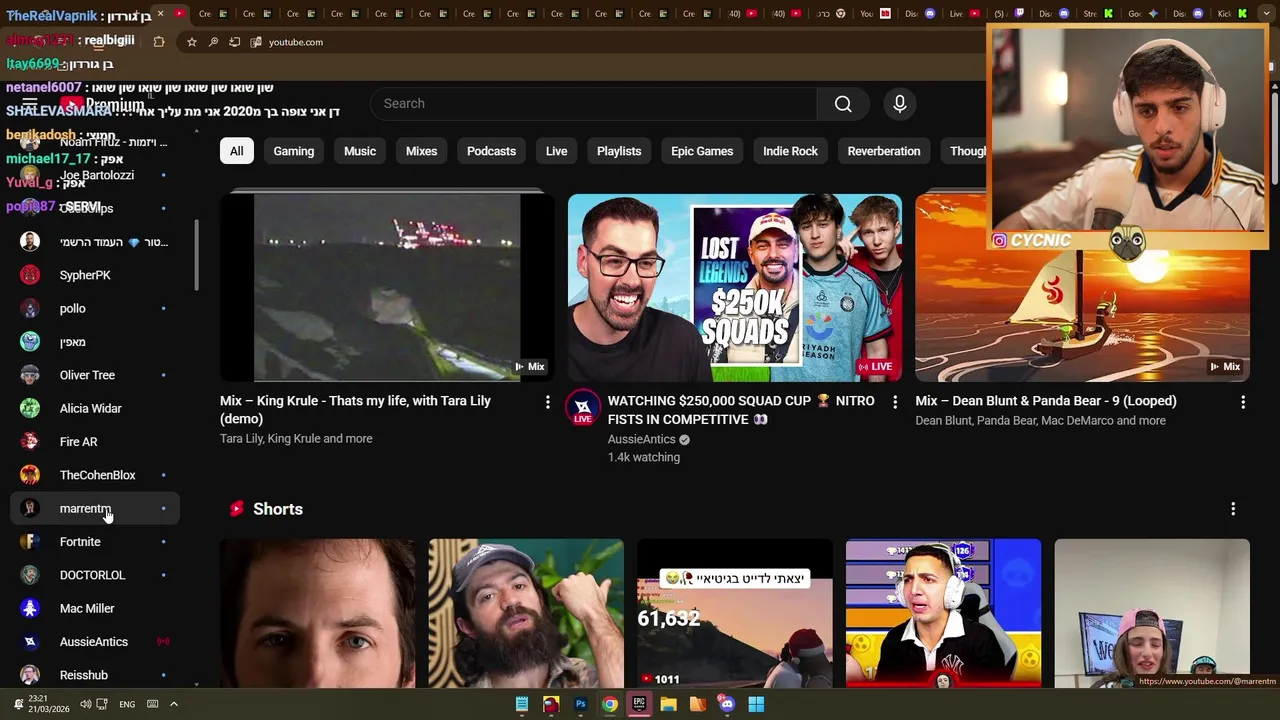Open Google Chrome from the taskbar
The height and width of the screenshot is (720, 1280).
point(609,704)
